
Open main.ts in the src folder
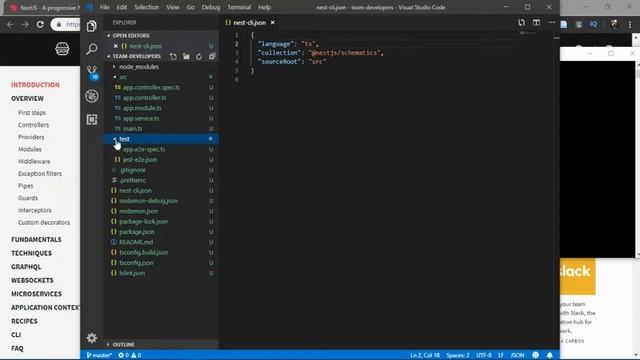[133, 129]
